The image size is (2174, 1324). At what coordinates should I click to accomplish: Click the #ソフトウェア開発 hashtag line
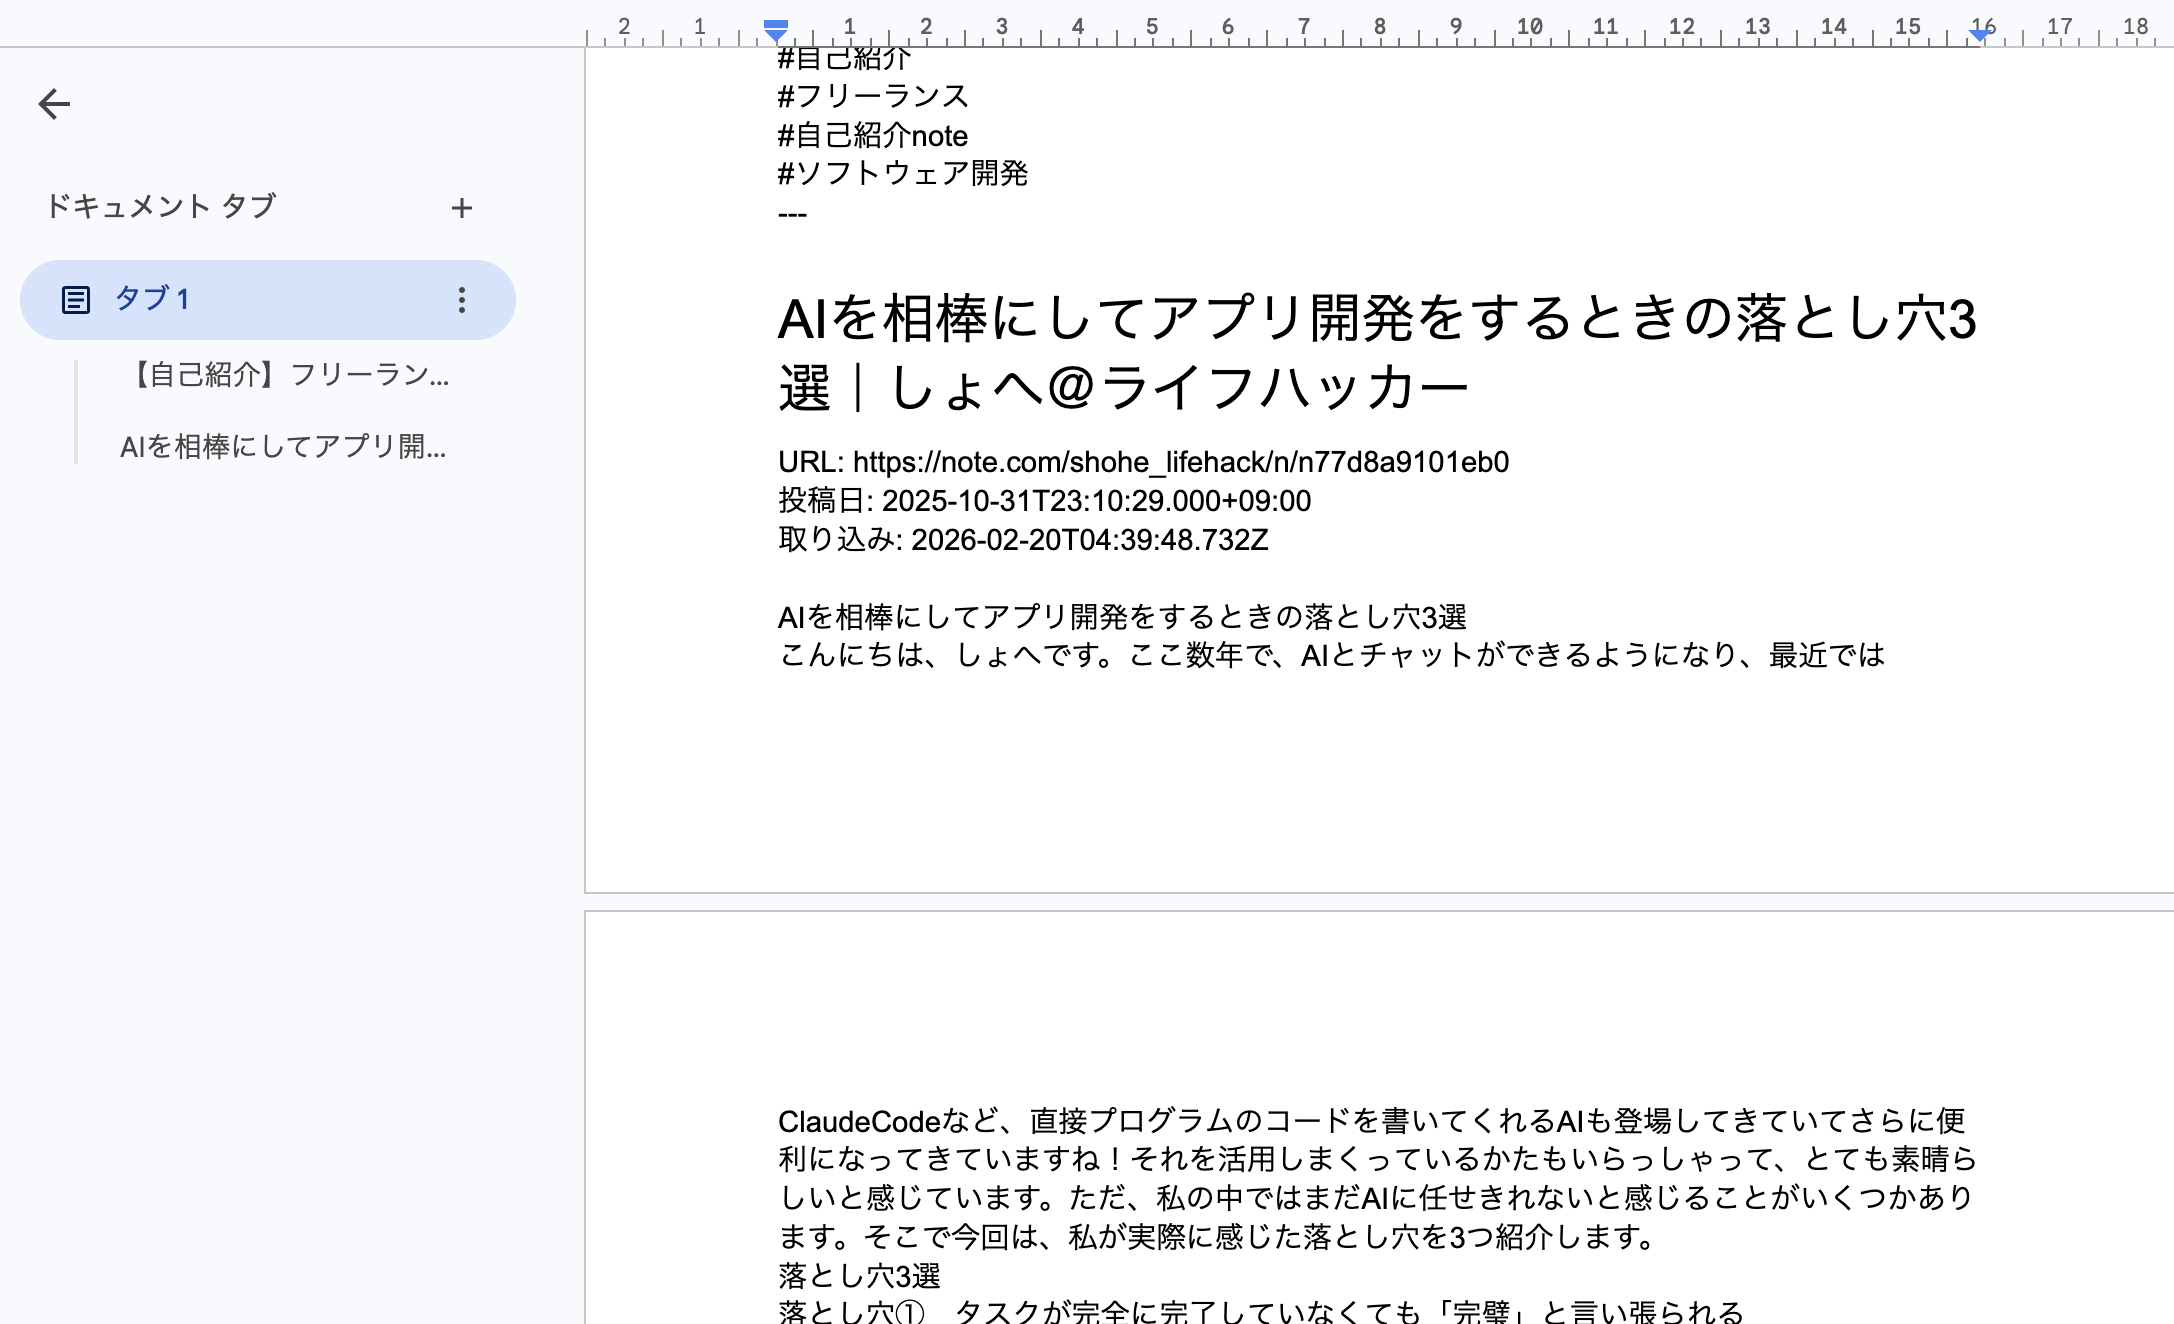(x=903, y=173)
